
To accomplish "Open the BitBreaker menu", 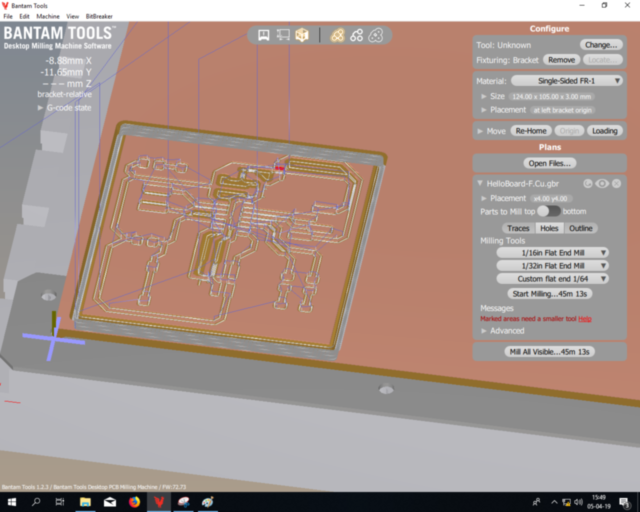I will (x=99, y=16).
